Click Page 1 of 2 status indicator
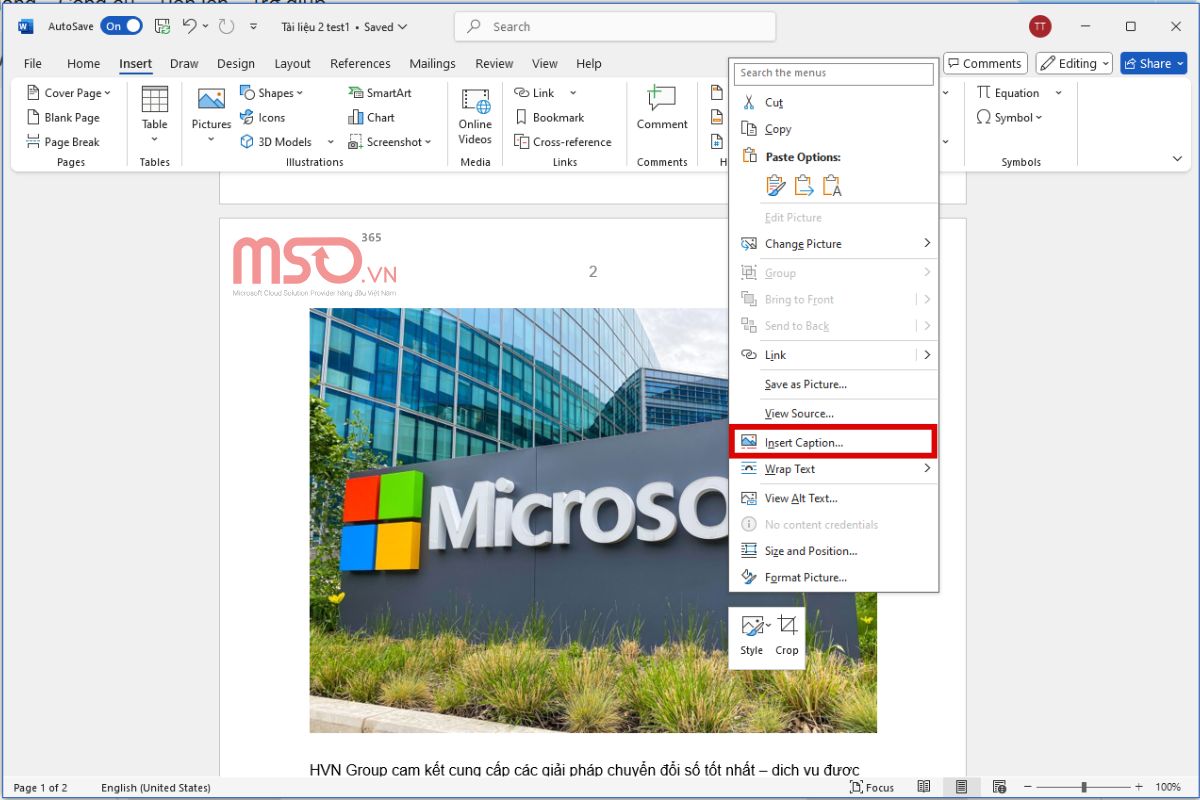1200x800 pixels. point(40,788)
